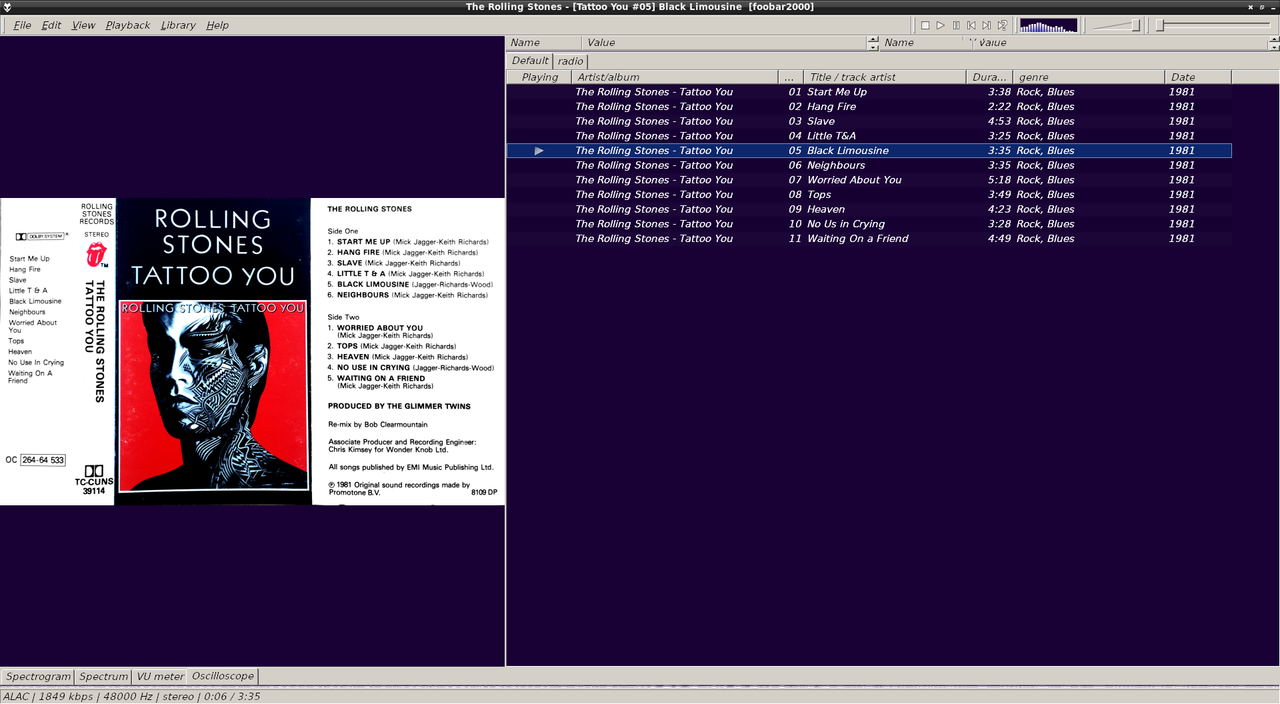Go to the previous track

click(x=971, y=25)
